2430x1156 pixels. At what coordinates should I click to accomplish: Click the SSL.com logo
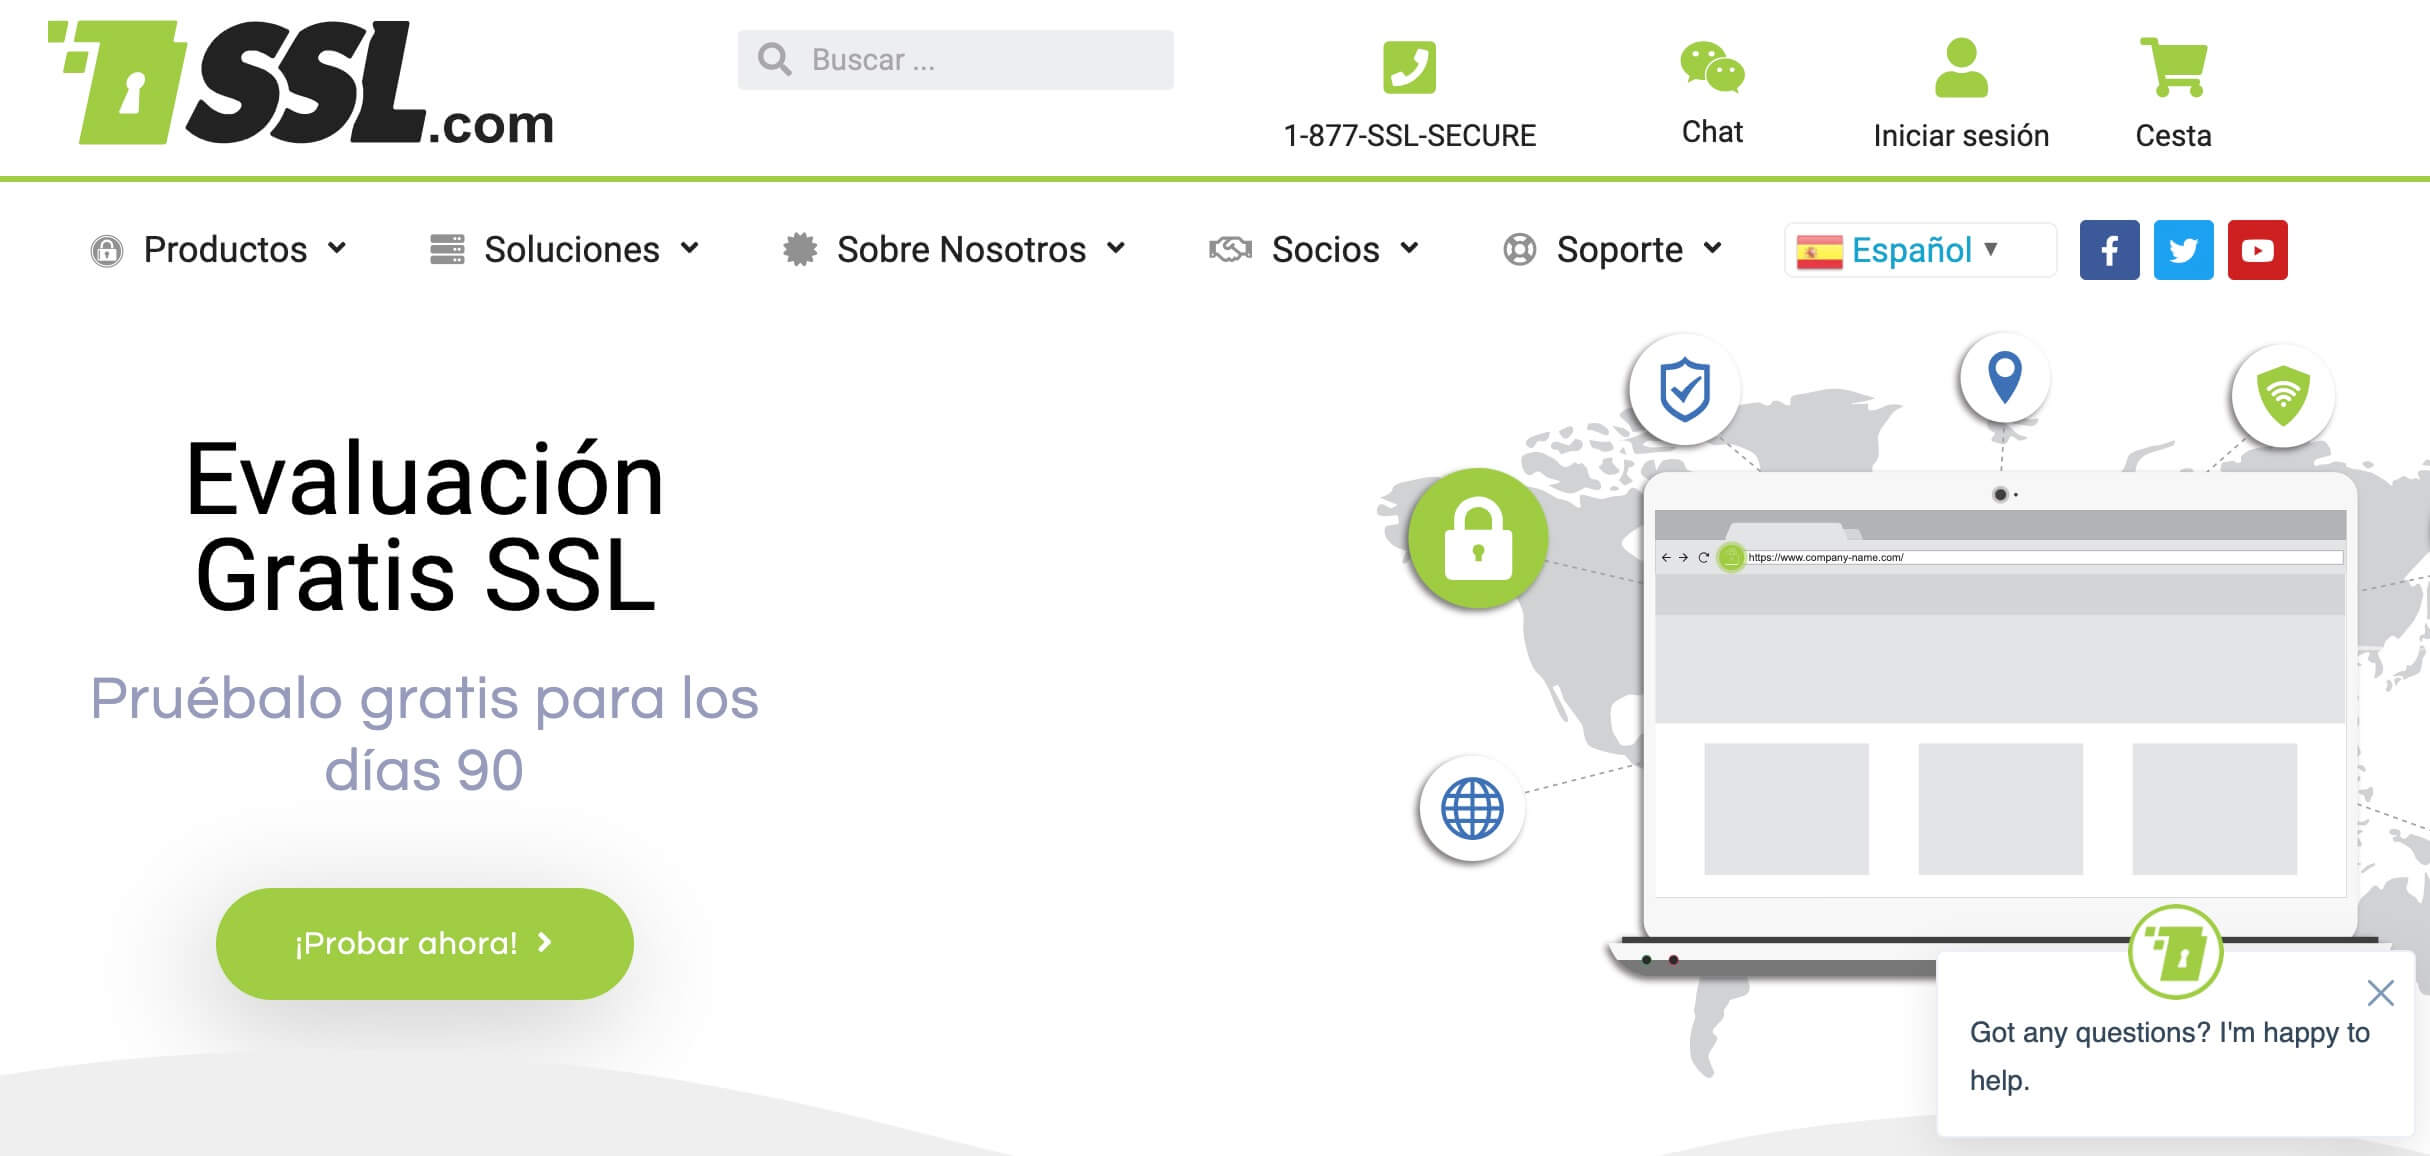(301, 83)
